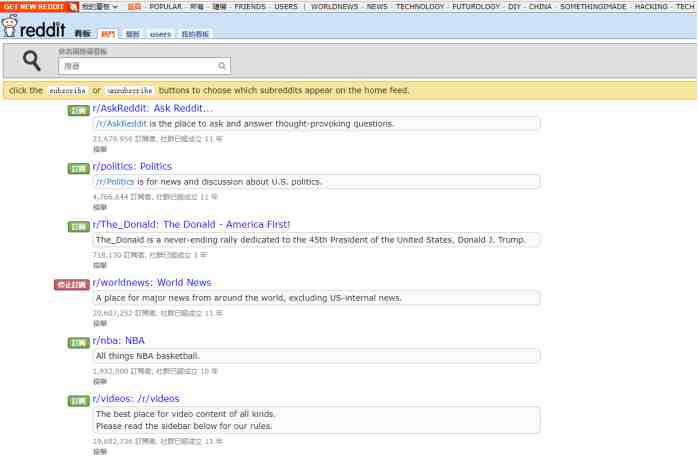The image size is (698, 460).
Task: Open the r/worldnews: World News link
Action: (152, 282)
